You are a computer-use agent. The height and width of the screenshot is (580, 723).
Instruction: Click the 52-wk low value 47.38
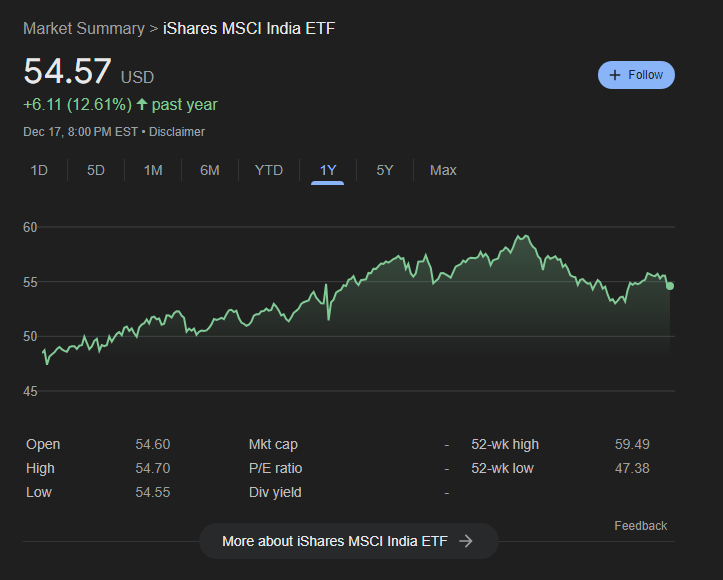(x=632, y=468)
